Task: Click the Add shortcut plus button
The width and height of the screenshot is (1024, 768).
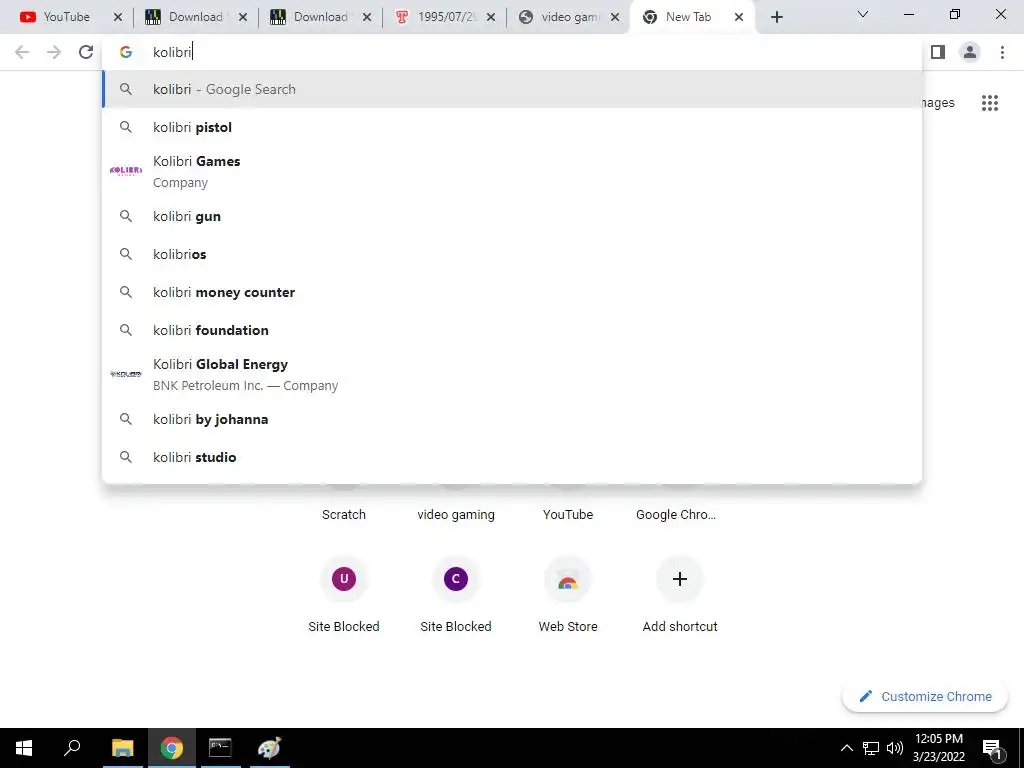Action: click(x=680, y=579)
